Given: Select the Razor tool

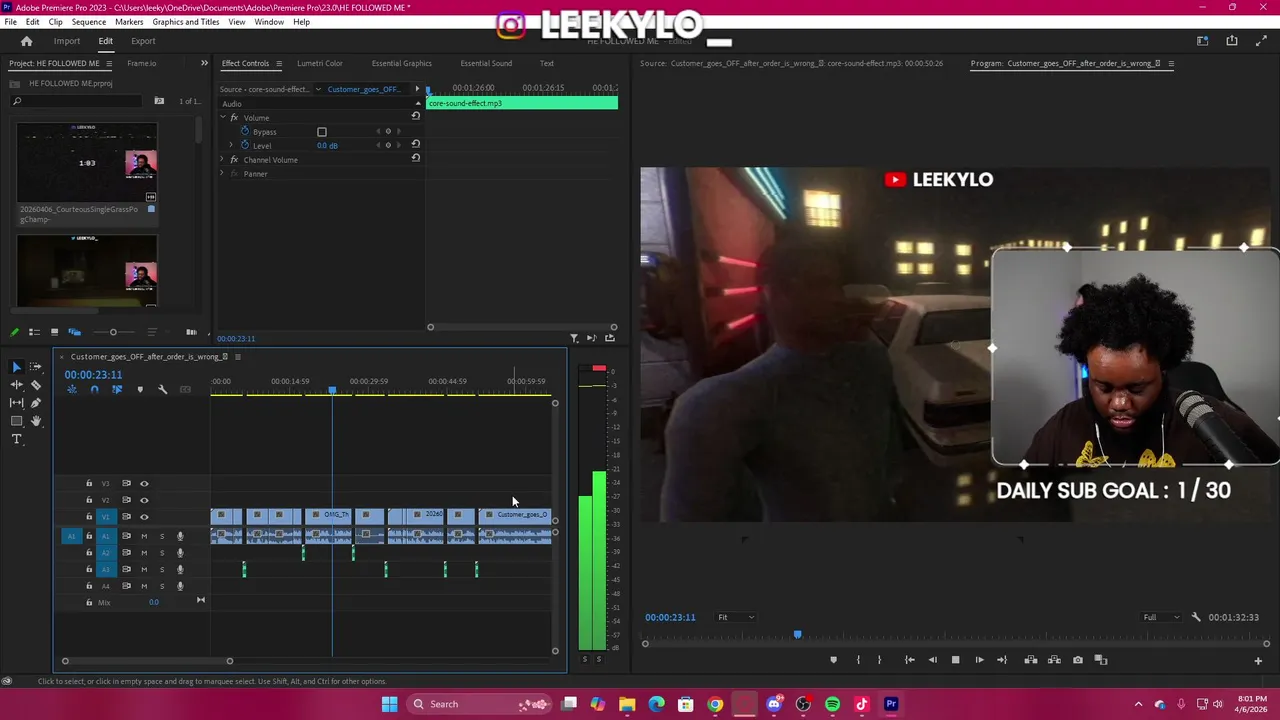Looking at the screenshot, I should coord(35,385).
